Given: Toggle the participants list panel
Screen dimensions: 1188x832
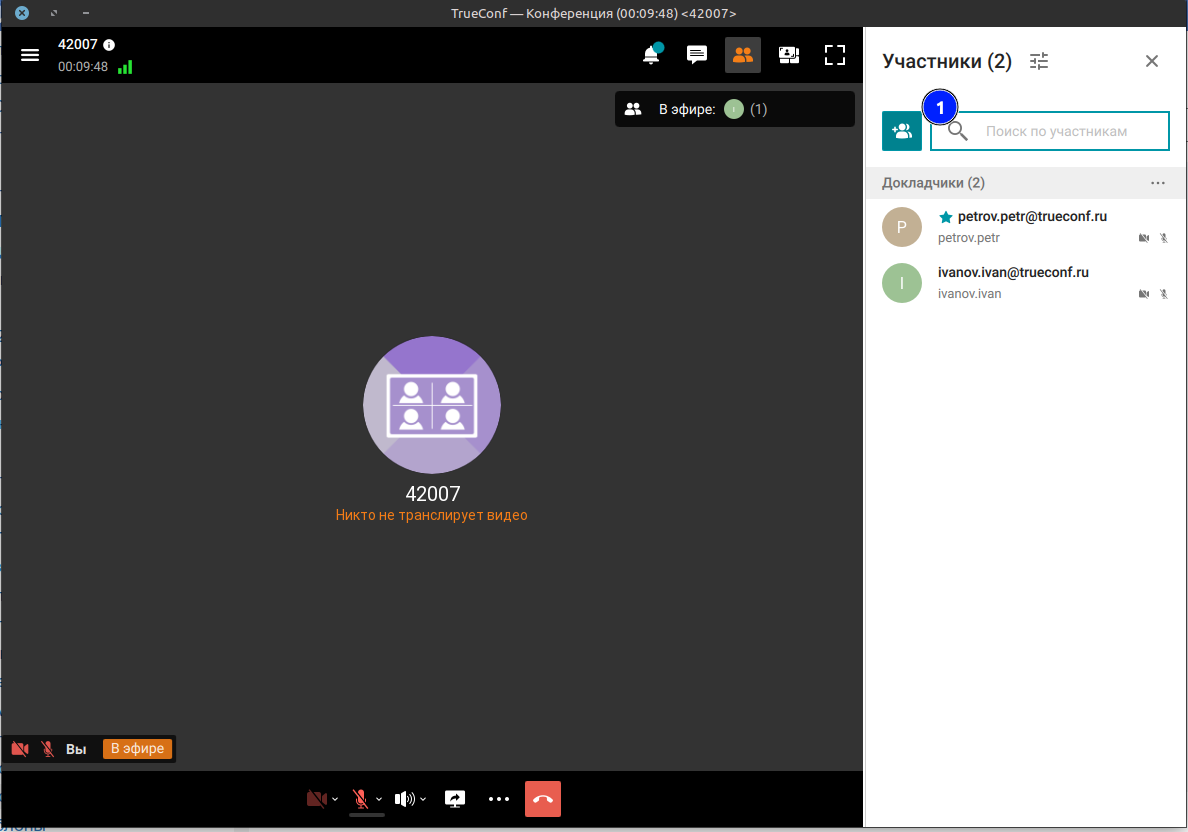Looking at the screenshot, I should [742, 55].
